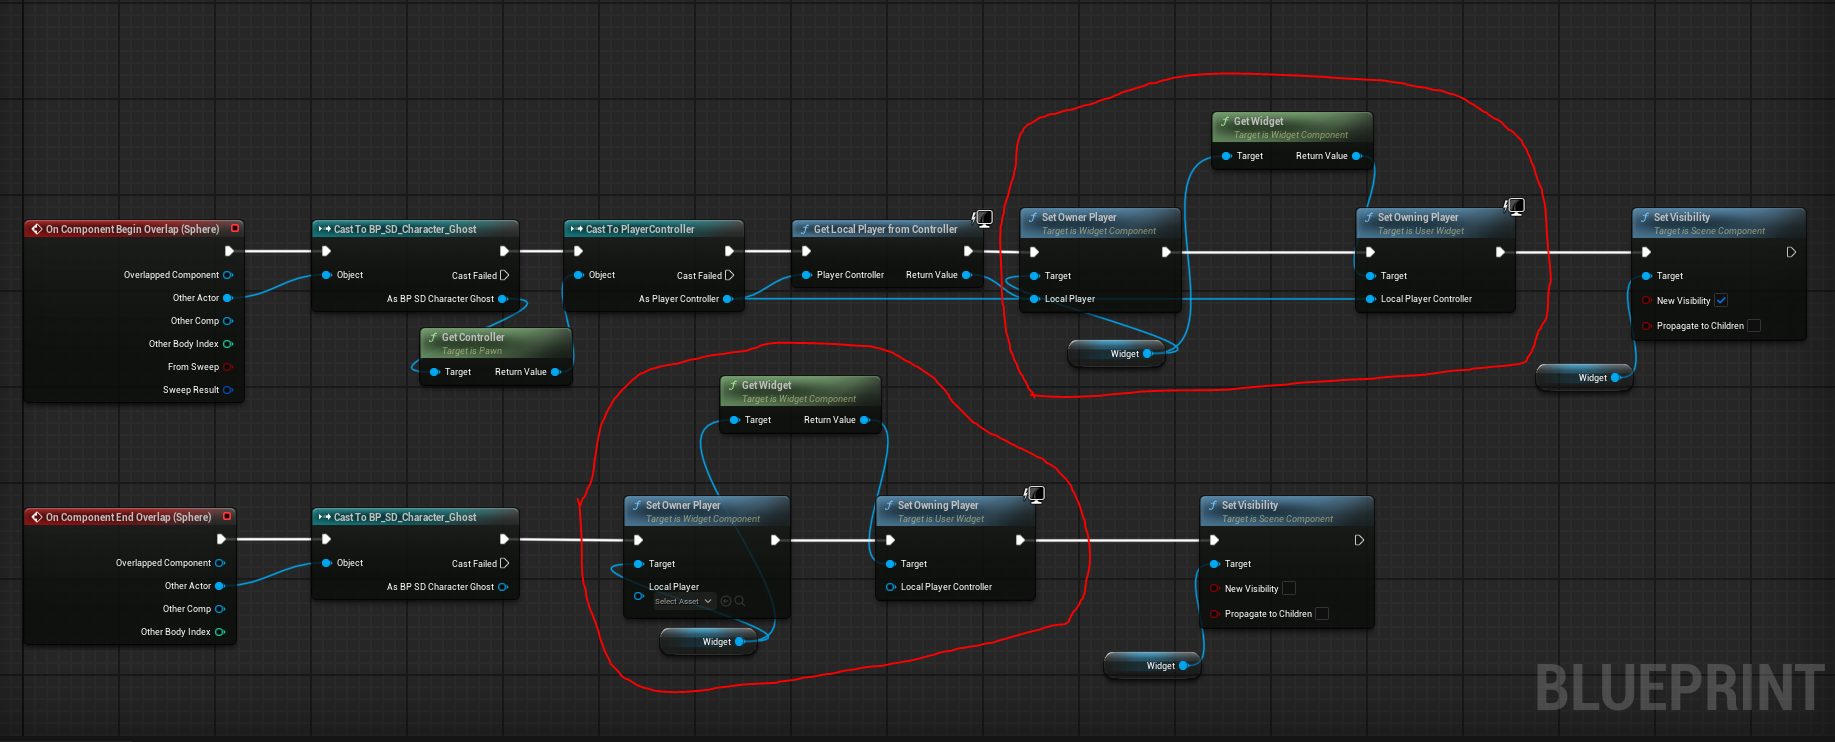1835x742 pixels.
Task: Click the Sweep Result output pin
Action: (x=228, y=390)
